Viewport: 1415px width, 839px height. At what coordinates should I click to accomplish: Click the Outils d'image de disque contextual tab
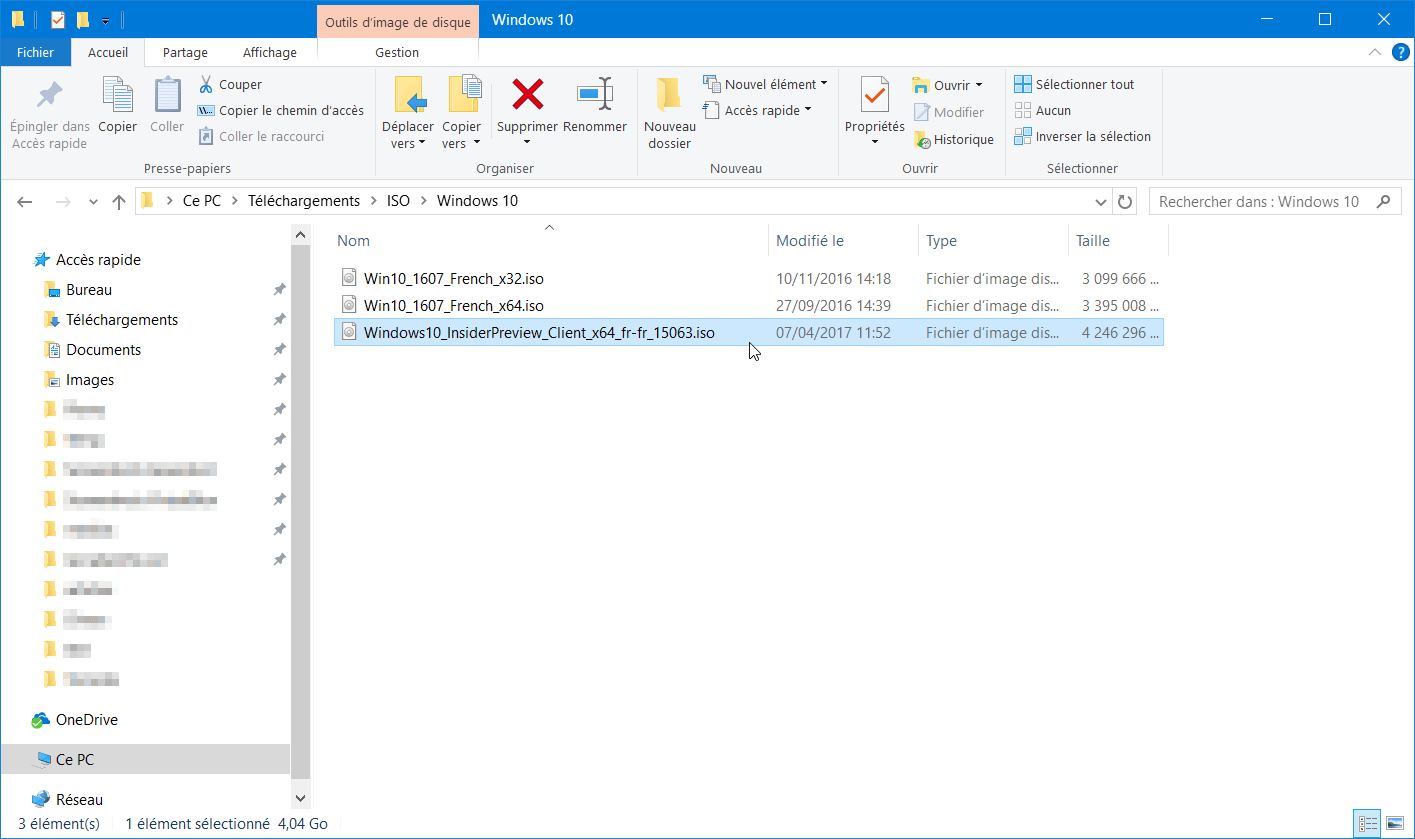click(x=397, y=20)
